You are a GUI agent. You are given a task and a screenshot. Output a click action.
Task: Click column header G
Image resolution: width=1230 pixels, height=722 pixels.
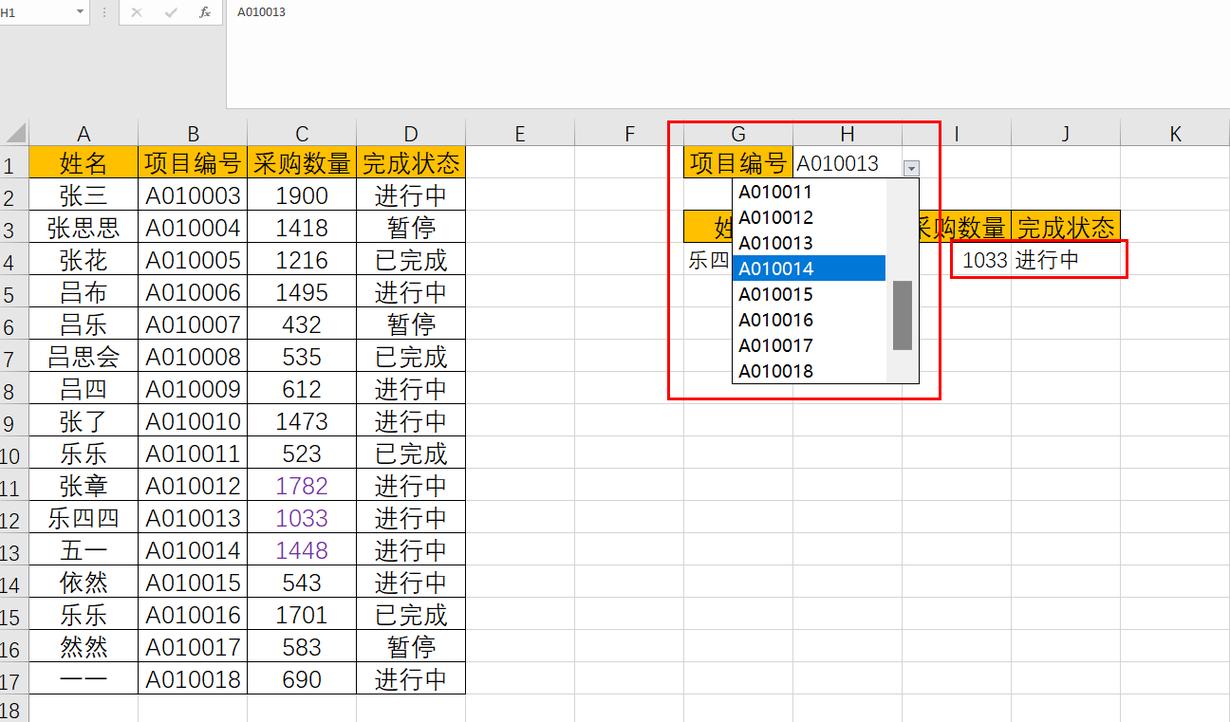click(738, 132)
